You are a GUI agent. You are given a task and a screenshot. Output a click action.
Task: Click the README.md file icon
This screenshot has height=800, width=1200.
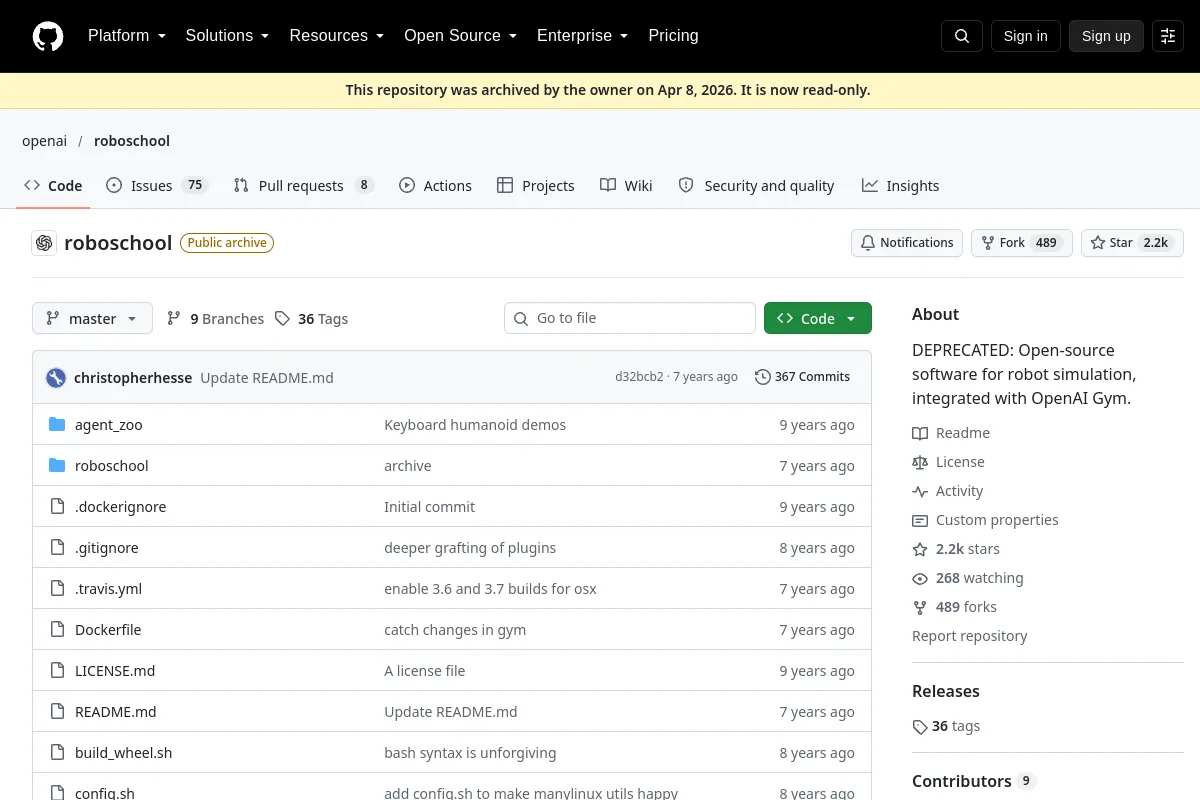(57, 712)
